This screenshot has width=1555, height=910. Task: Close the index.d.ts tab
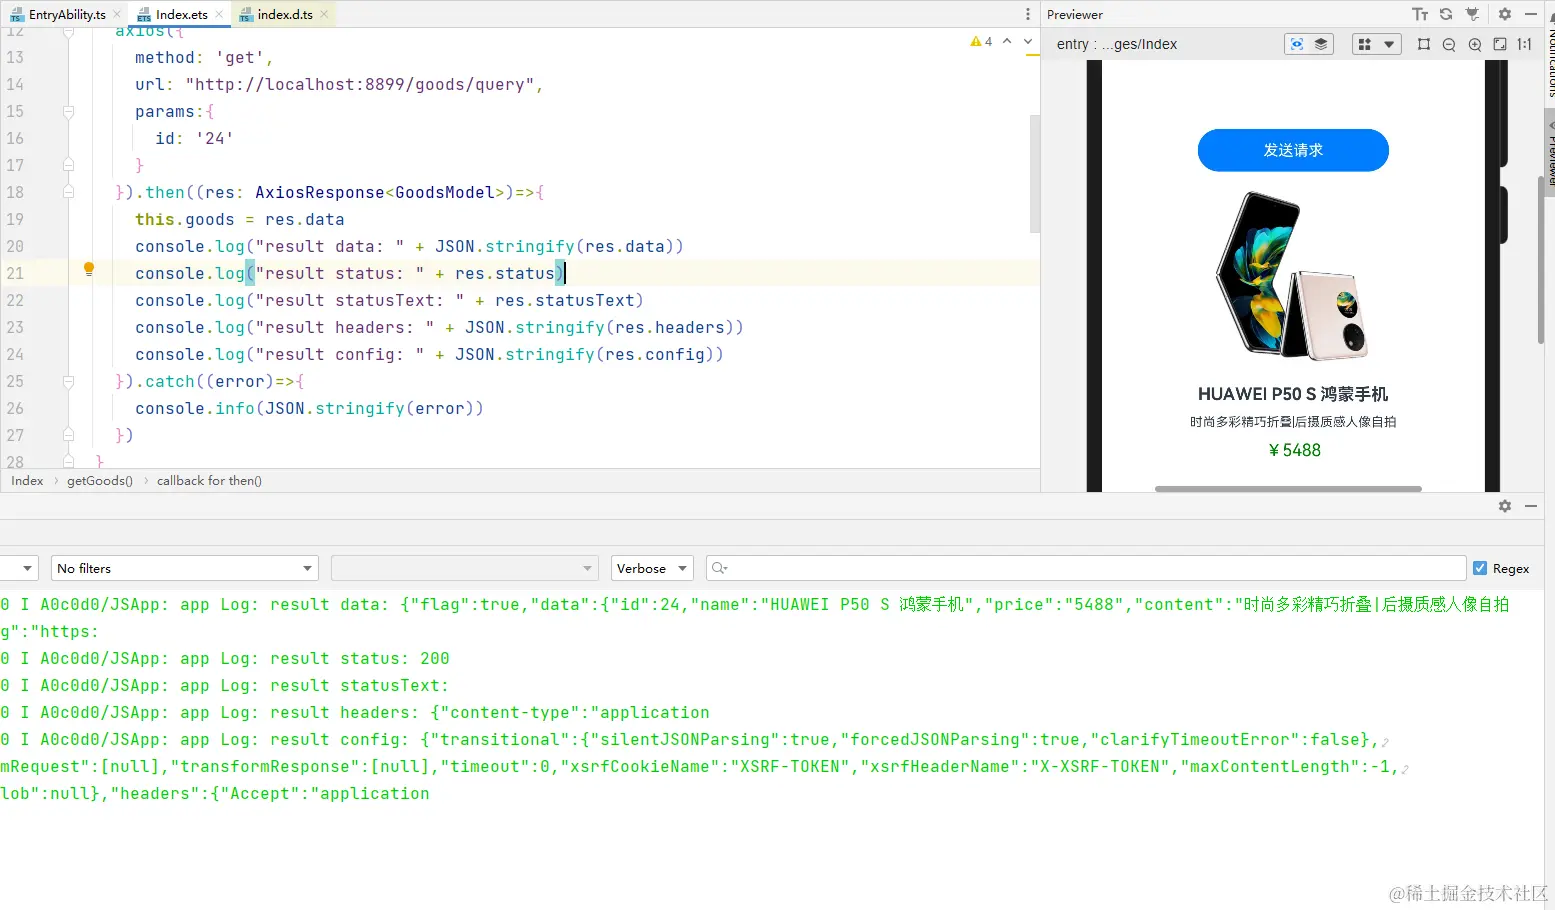coord(324,15)
